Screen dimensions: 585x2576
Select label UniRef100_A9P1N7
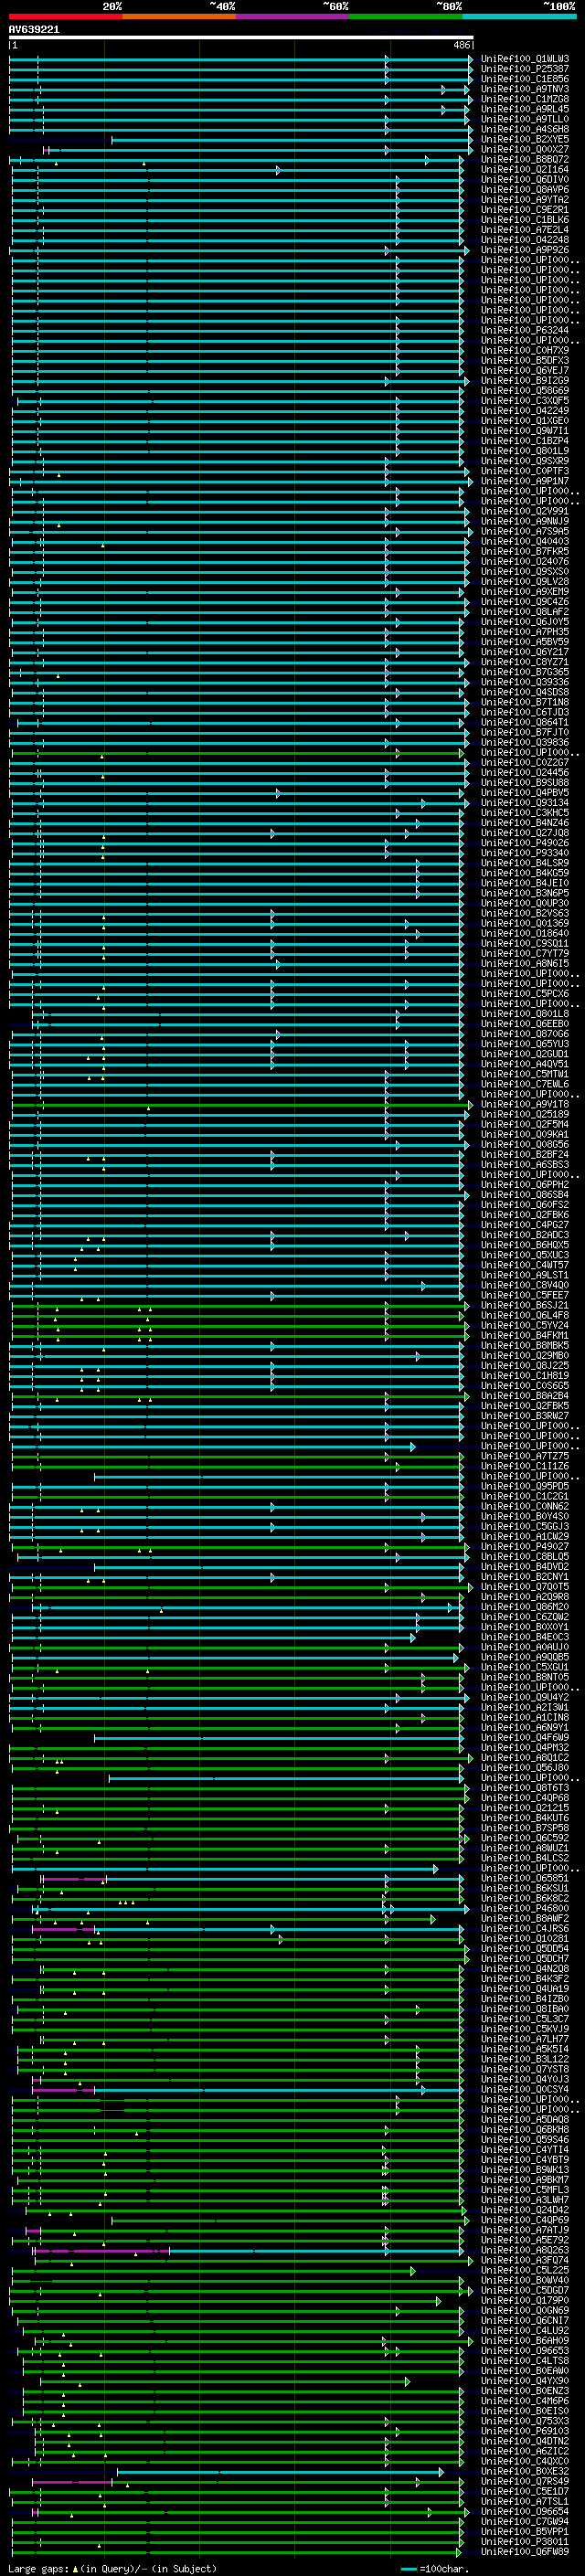525,481
